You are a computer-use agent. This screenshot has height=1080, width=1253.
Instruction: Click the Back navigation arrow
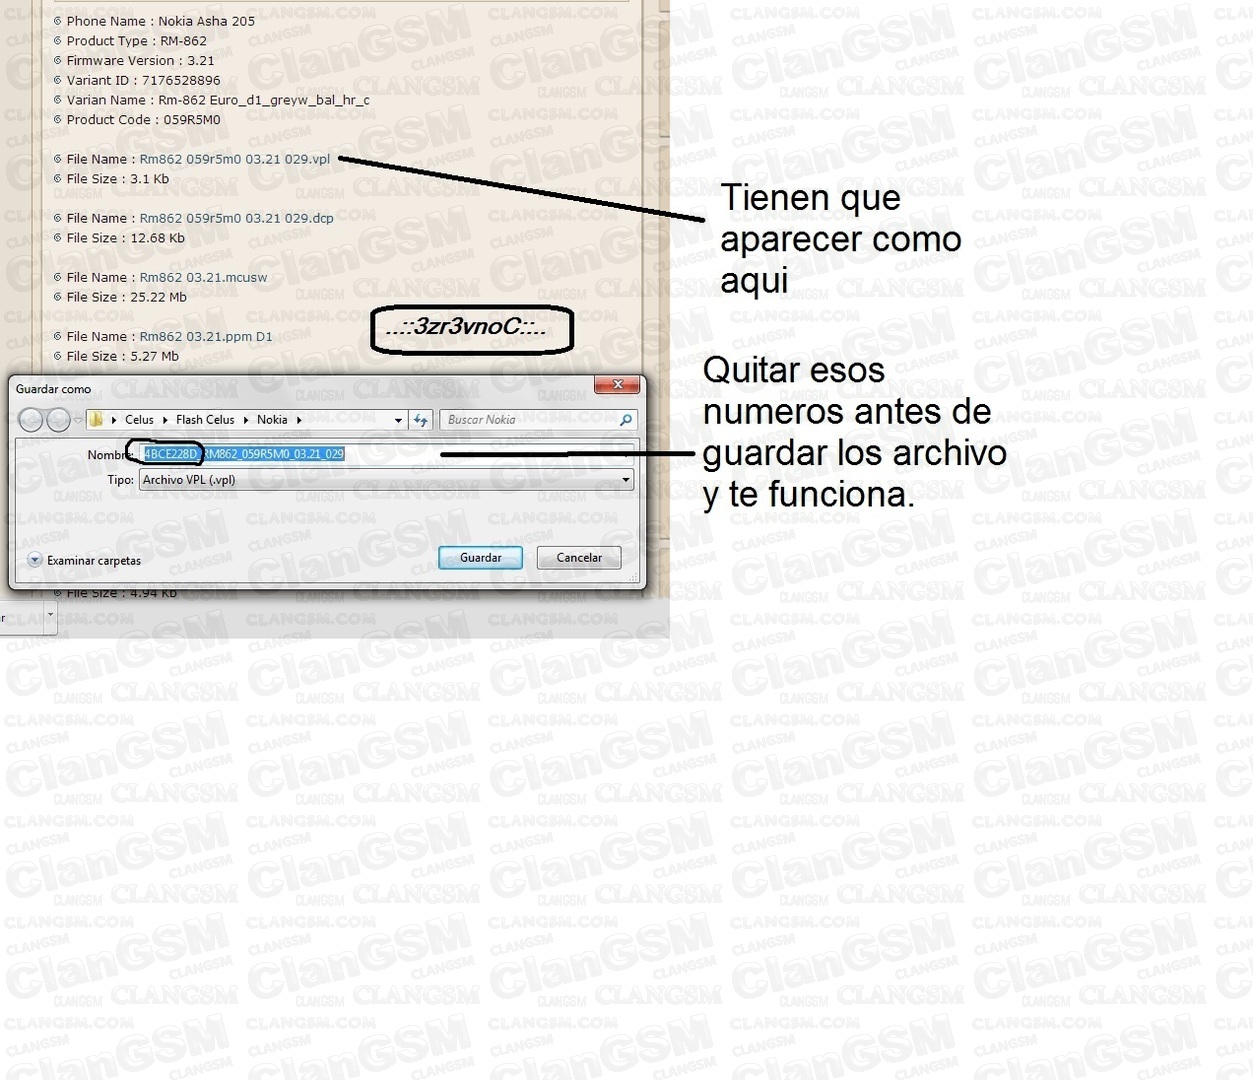point(31,420)
